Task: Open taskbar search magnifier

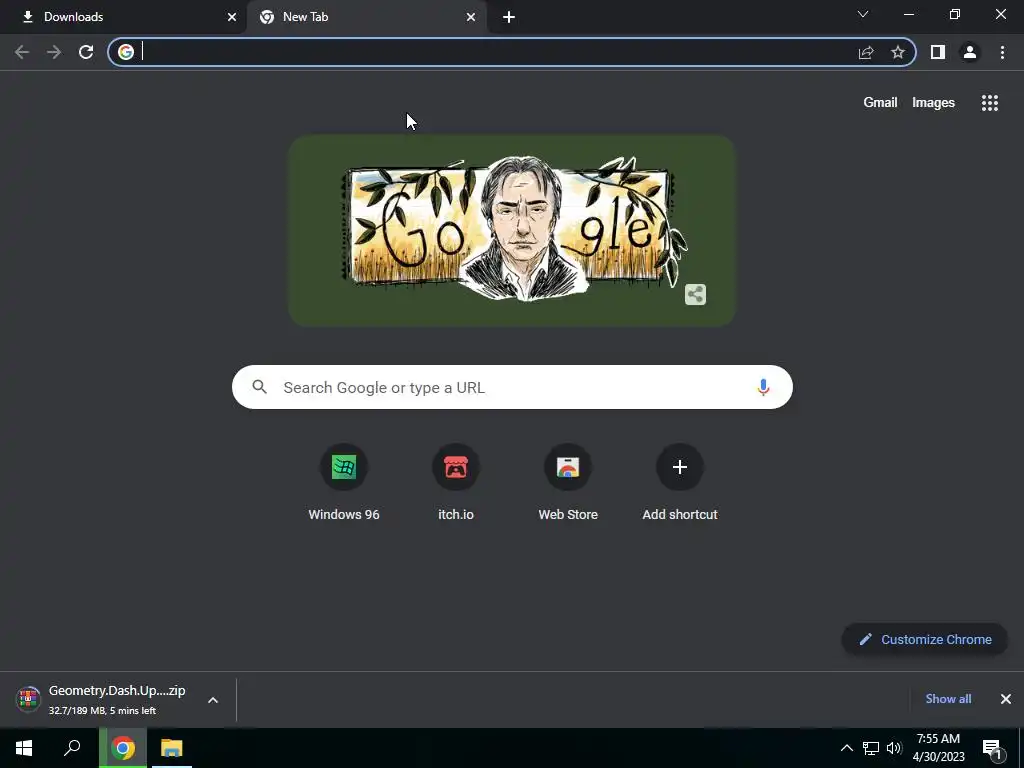Action: pyautogui.click(x=72, y=748)
